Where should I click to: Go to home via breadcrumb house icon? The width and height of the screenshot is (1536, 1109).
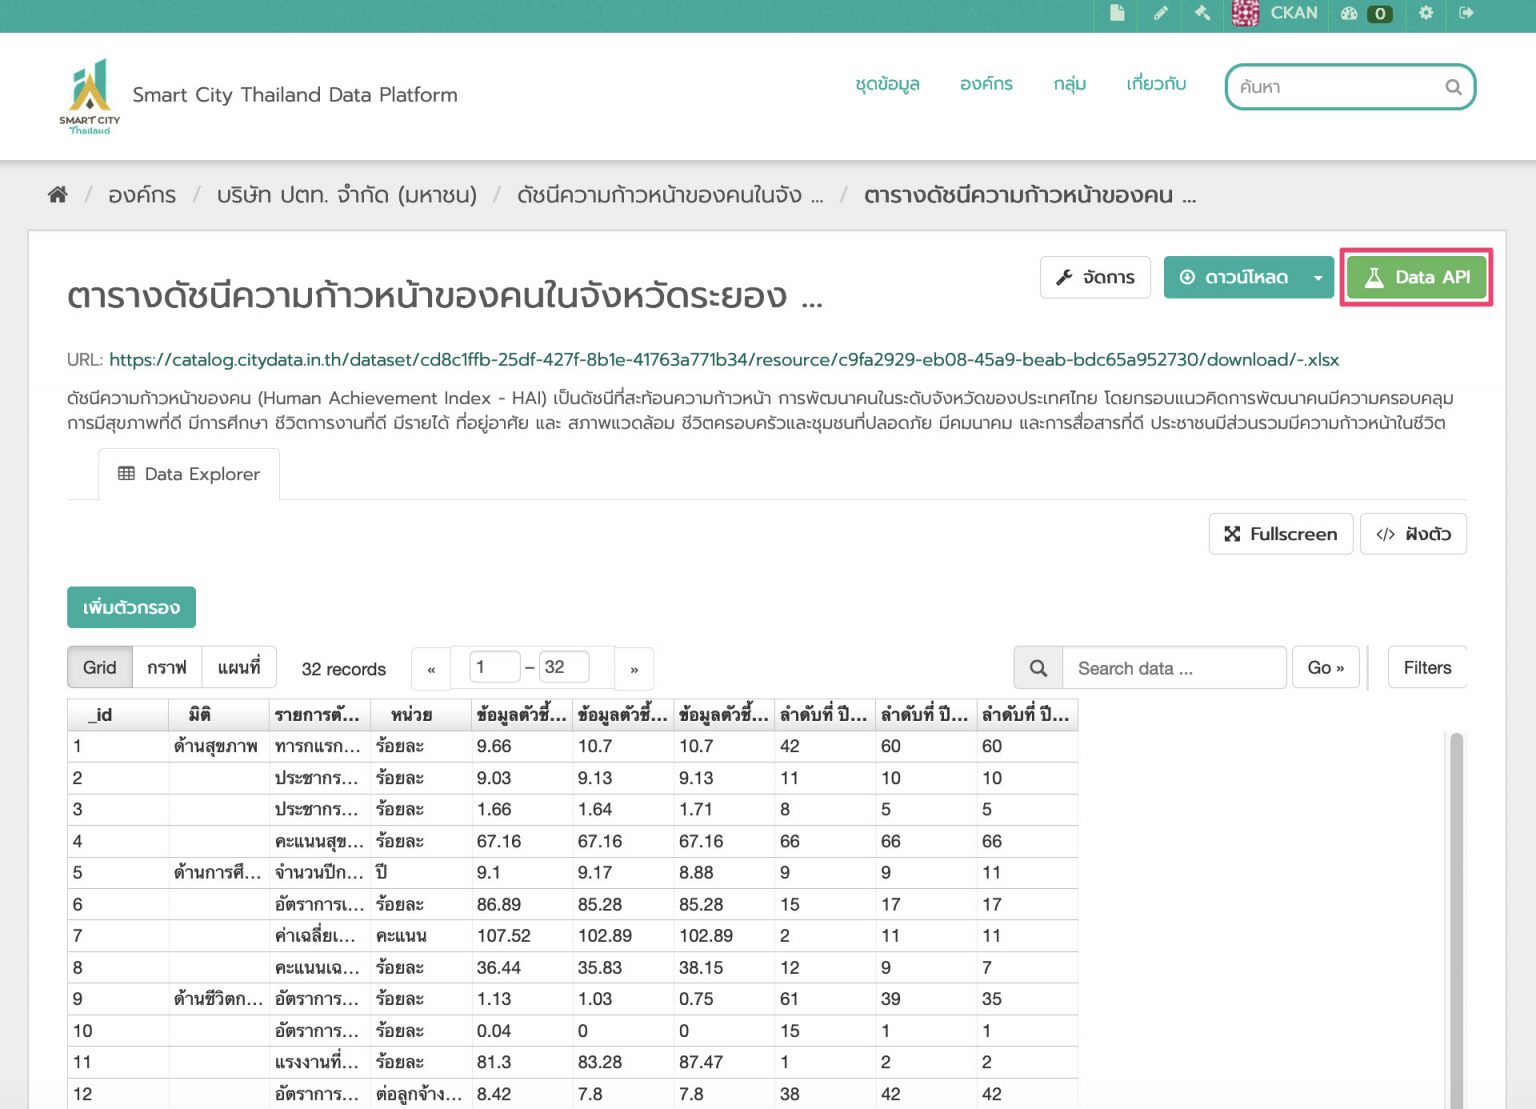58,195
